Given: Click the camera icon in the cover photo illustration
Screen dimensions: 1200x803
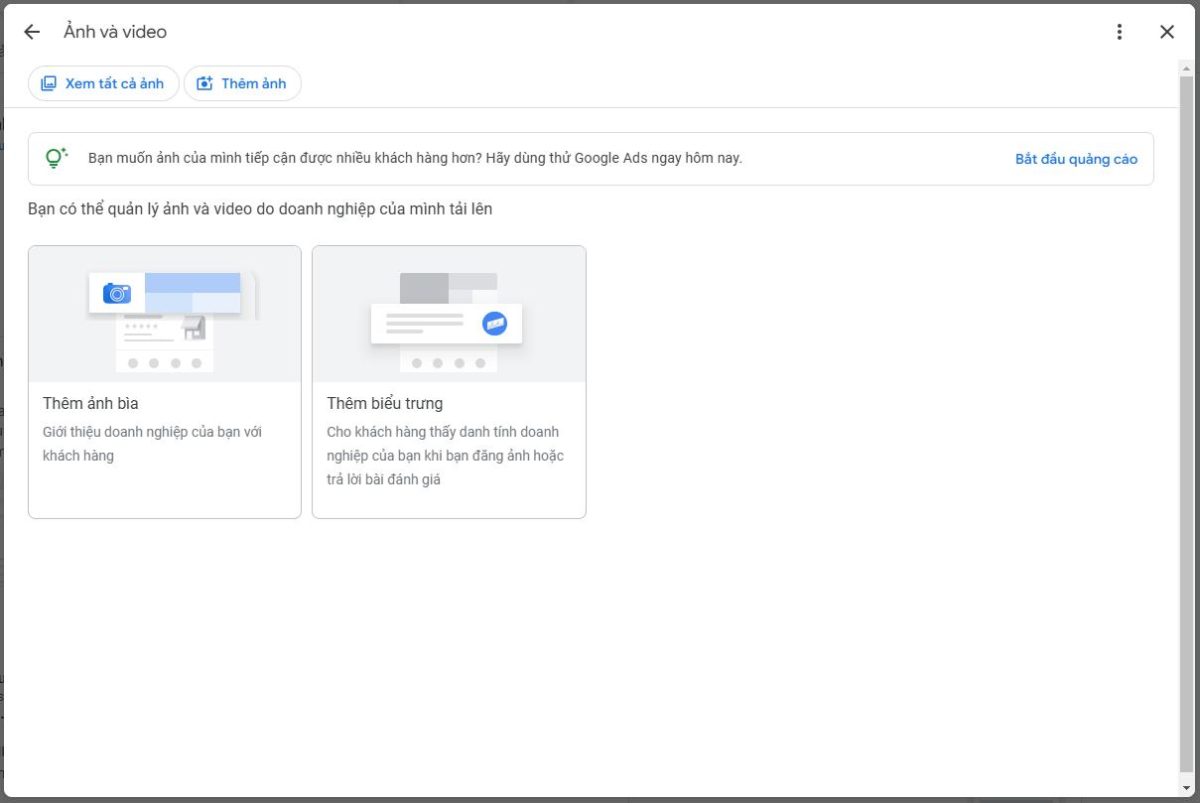Looking at the screenshot, I should point(116,292).
